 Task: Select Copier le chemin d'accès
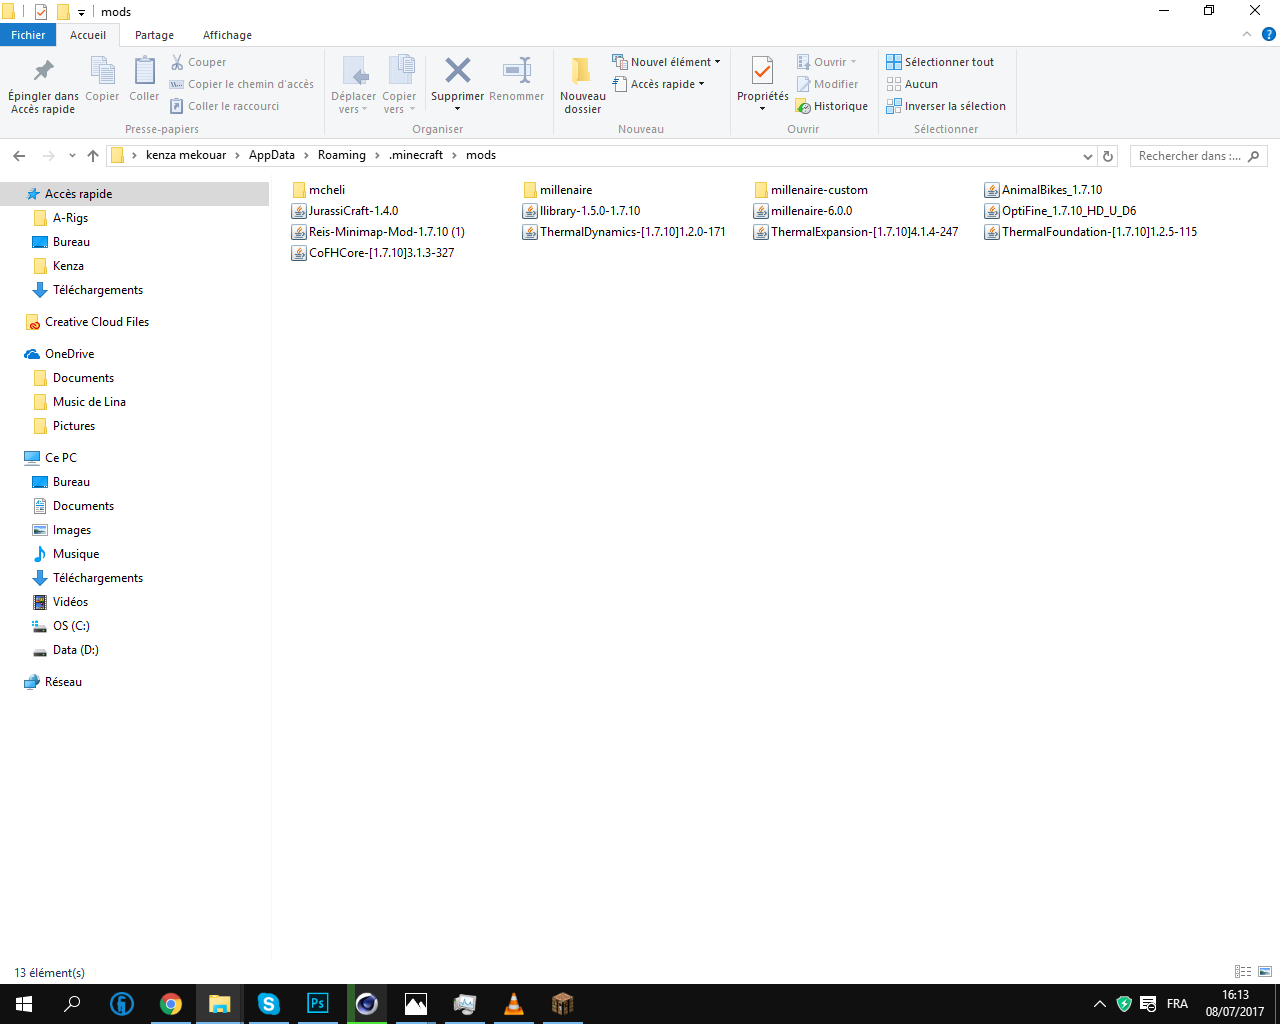pos(242,84)
